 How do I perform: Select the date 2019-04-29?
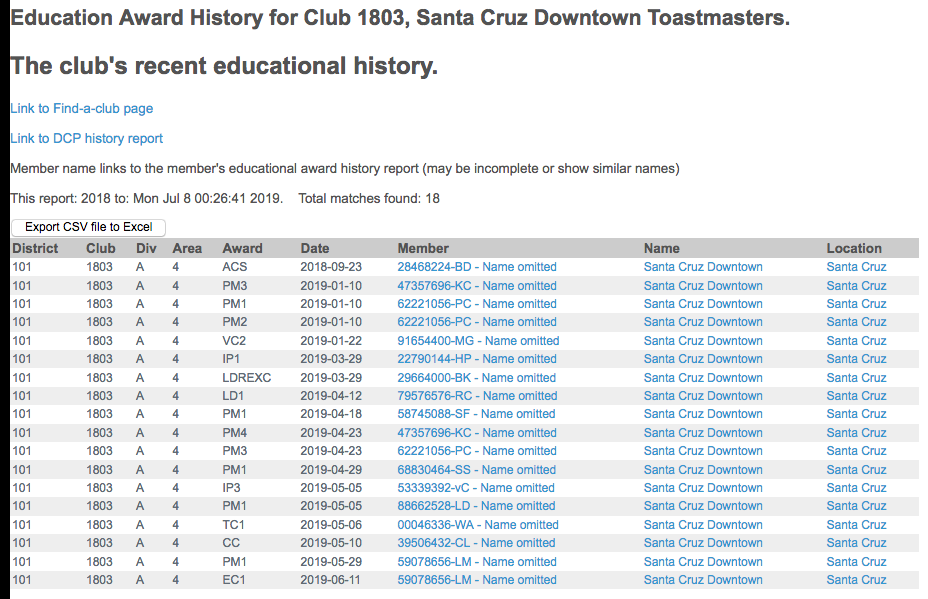331,470
